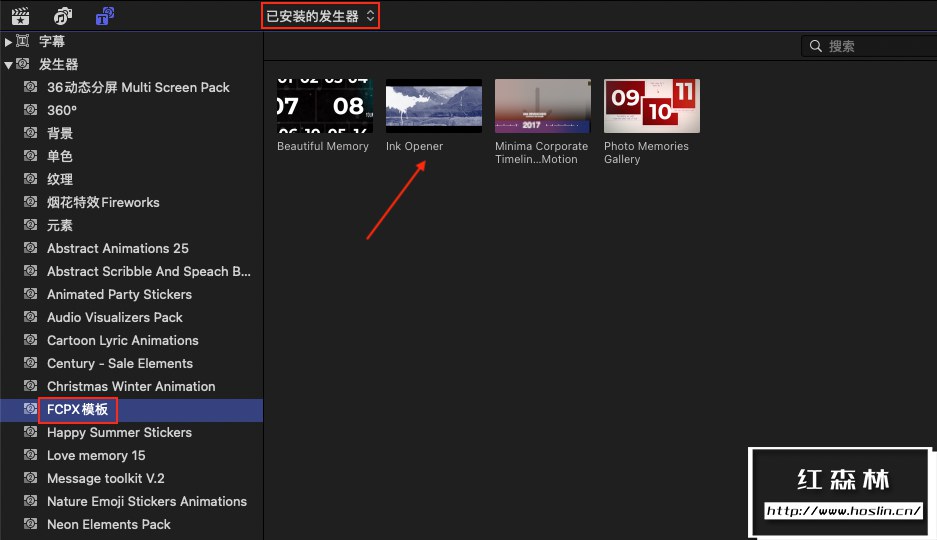The image size is (937, 540).
Task: Click generator icon beside 360°
Action: [x=30, y=109]
